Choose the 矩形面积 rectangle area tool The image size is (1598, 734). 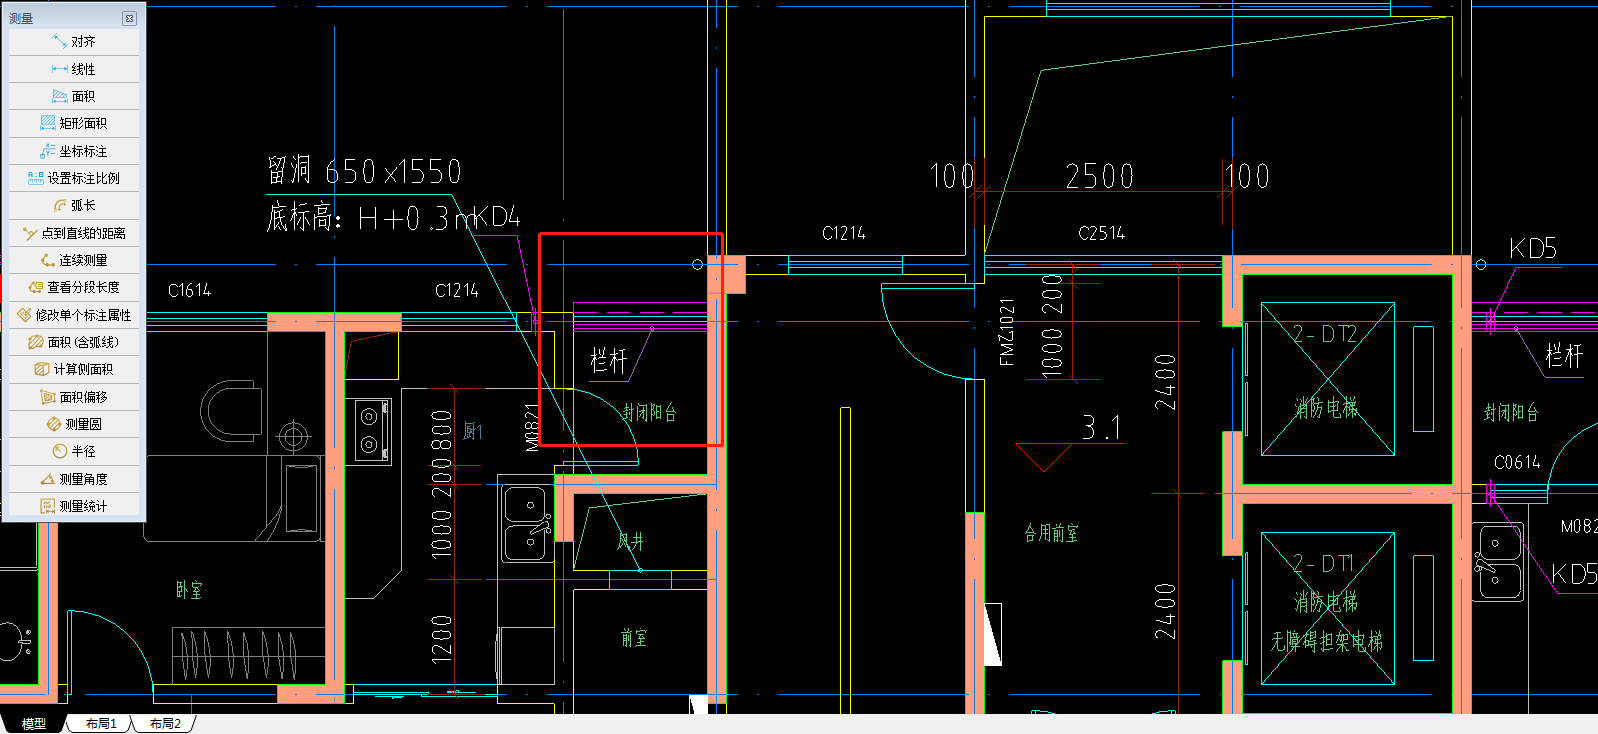pos(74,123)
